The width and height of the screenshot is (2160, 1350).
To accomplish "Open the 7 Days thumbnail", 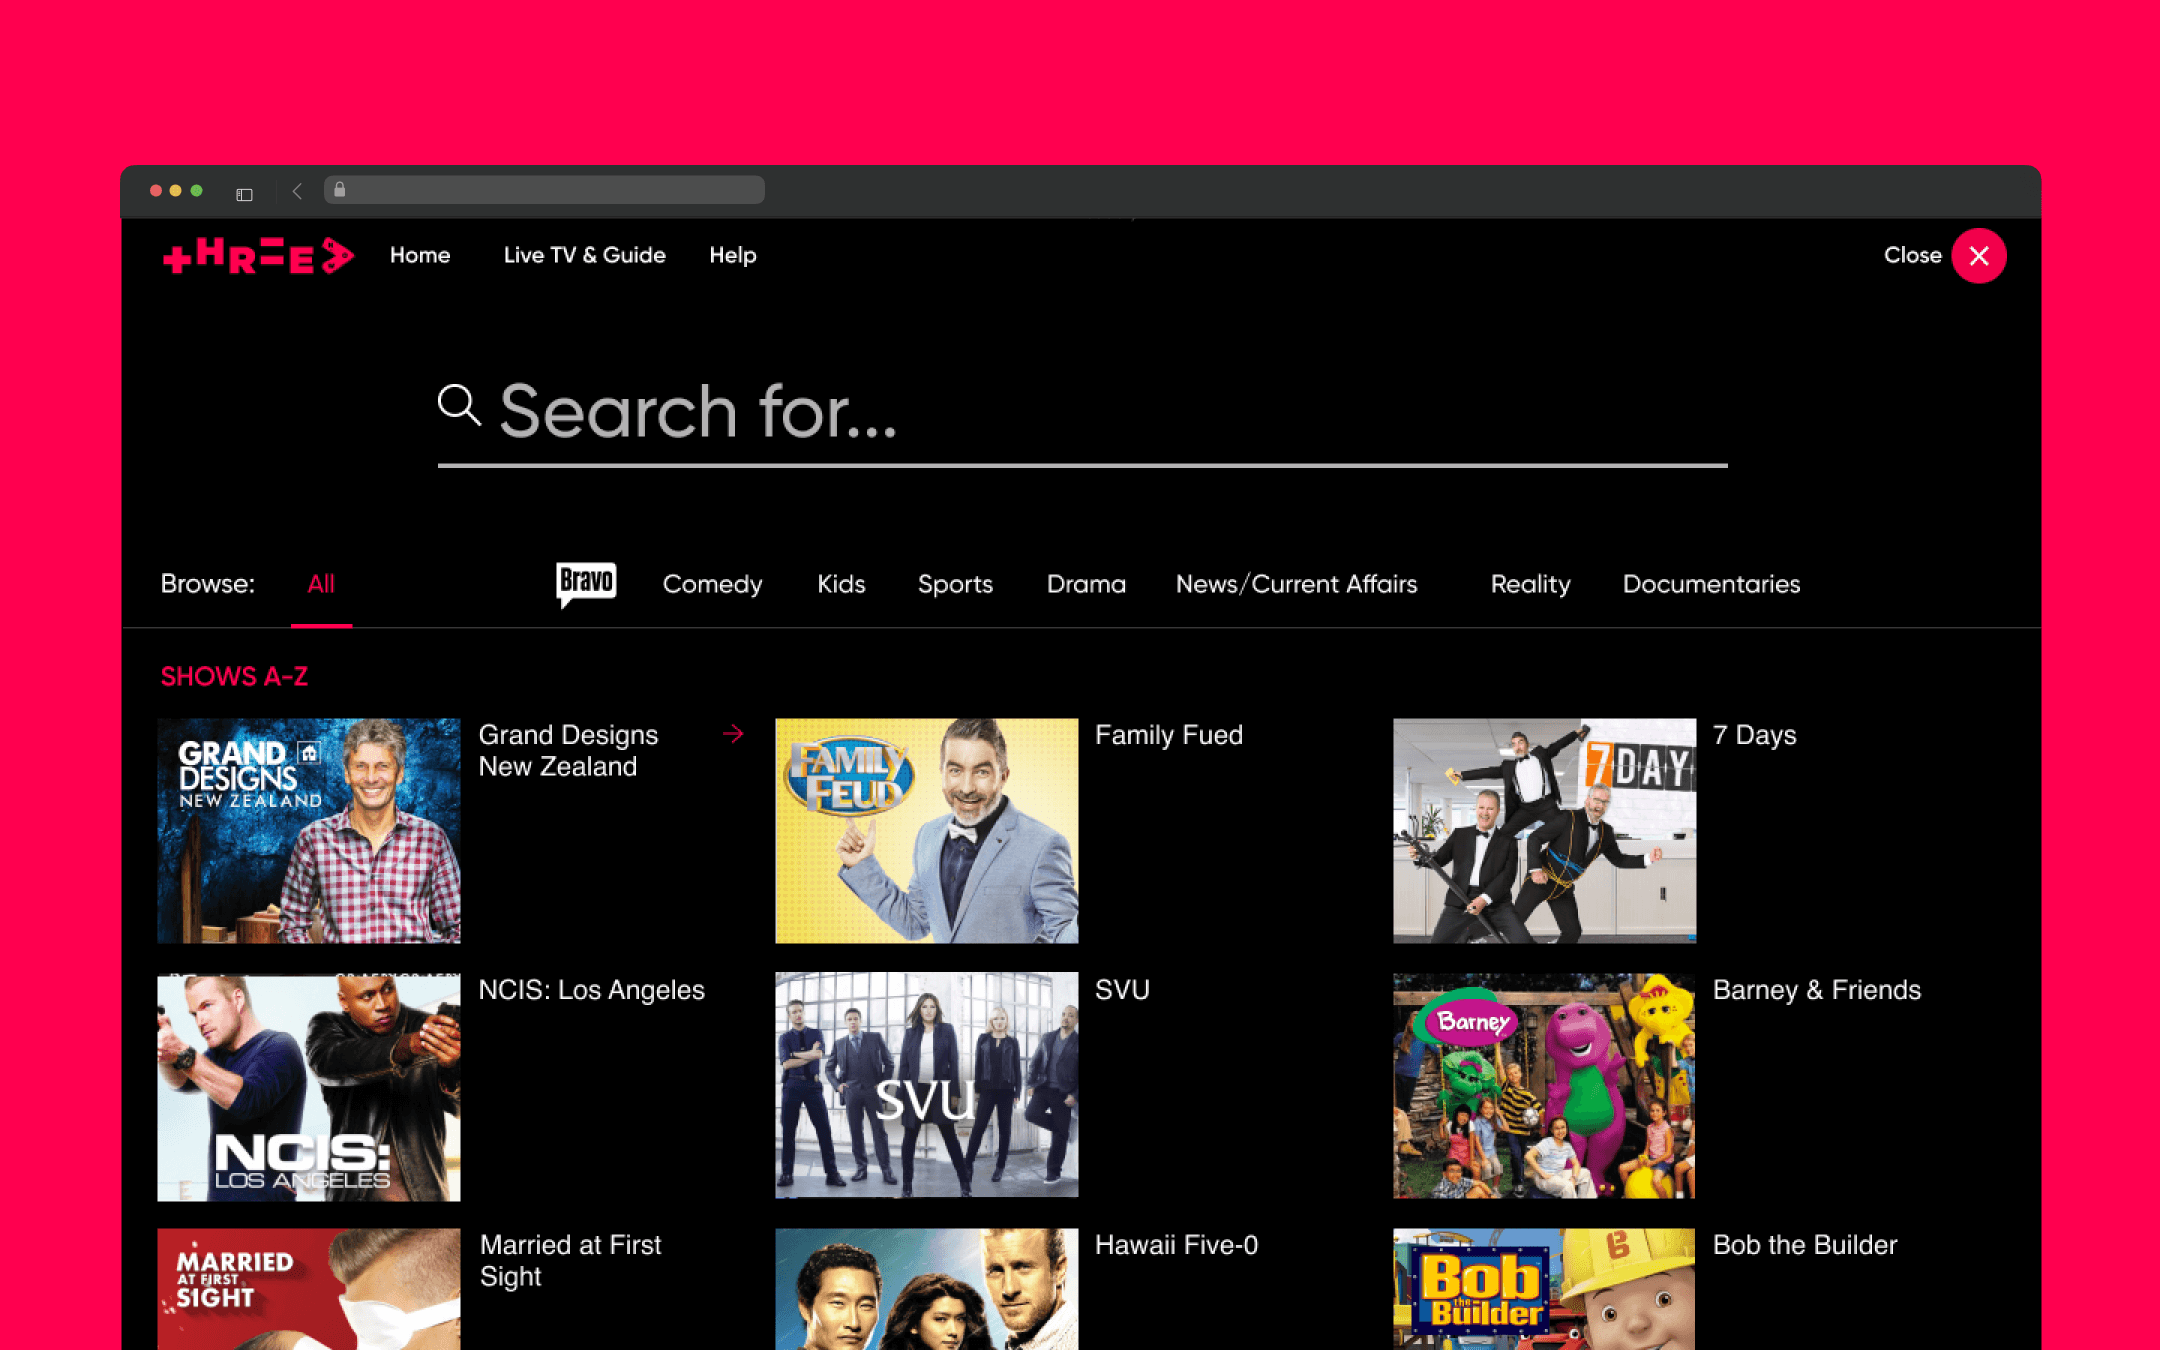I will point(1545,831).
